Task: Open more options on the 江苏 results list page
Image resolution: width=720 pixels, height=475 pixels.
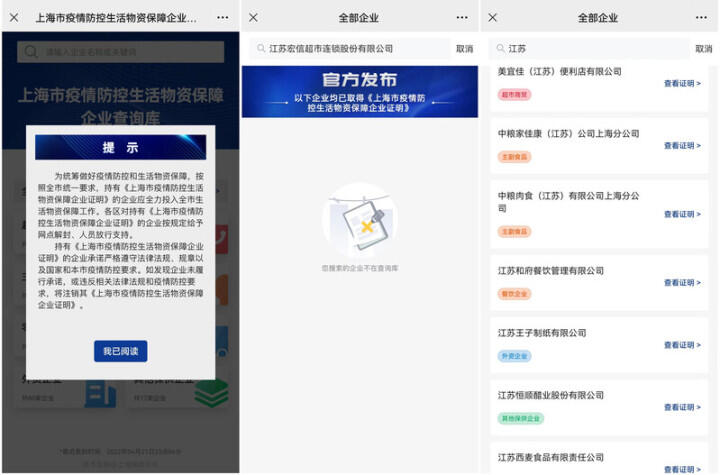Action: pyautogui.click(x=700, y=18)
